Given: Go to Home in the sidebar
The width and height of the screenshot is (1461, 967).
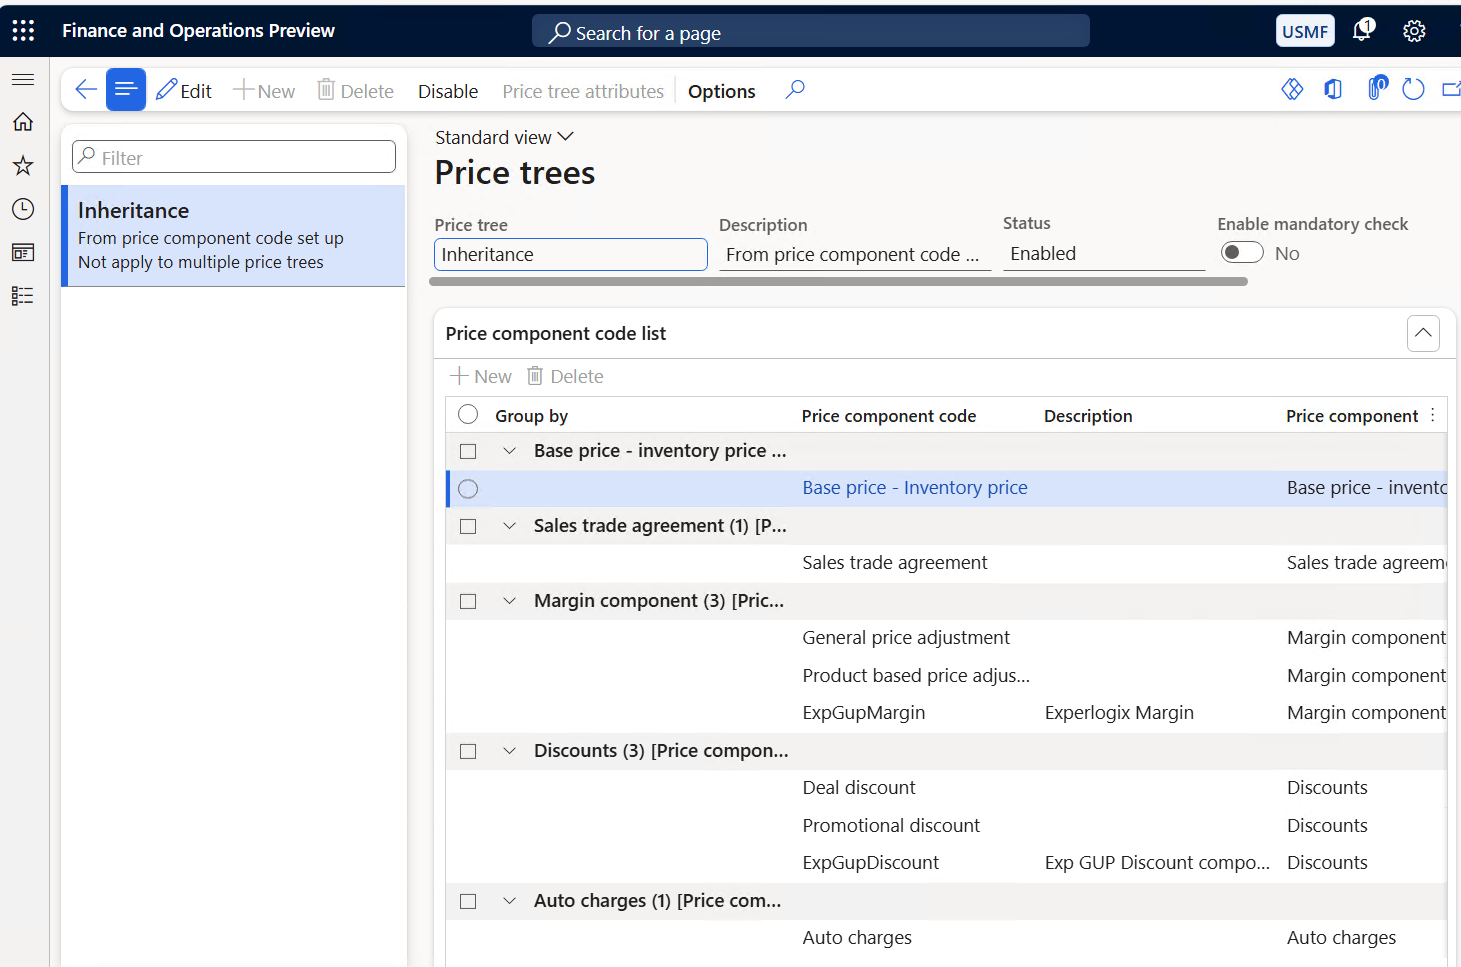Looking at the screenshot, I should [x=23, y=122].
